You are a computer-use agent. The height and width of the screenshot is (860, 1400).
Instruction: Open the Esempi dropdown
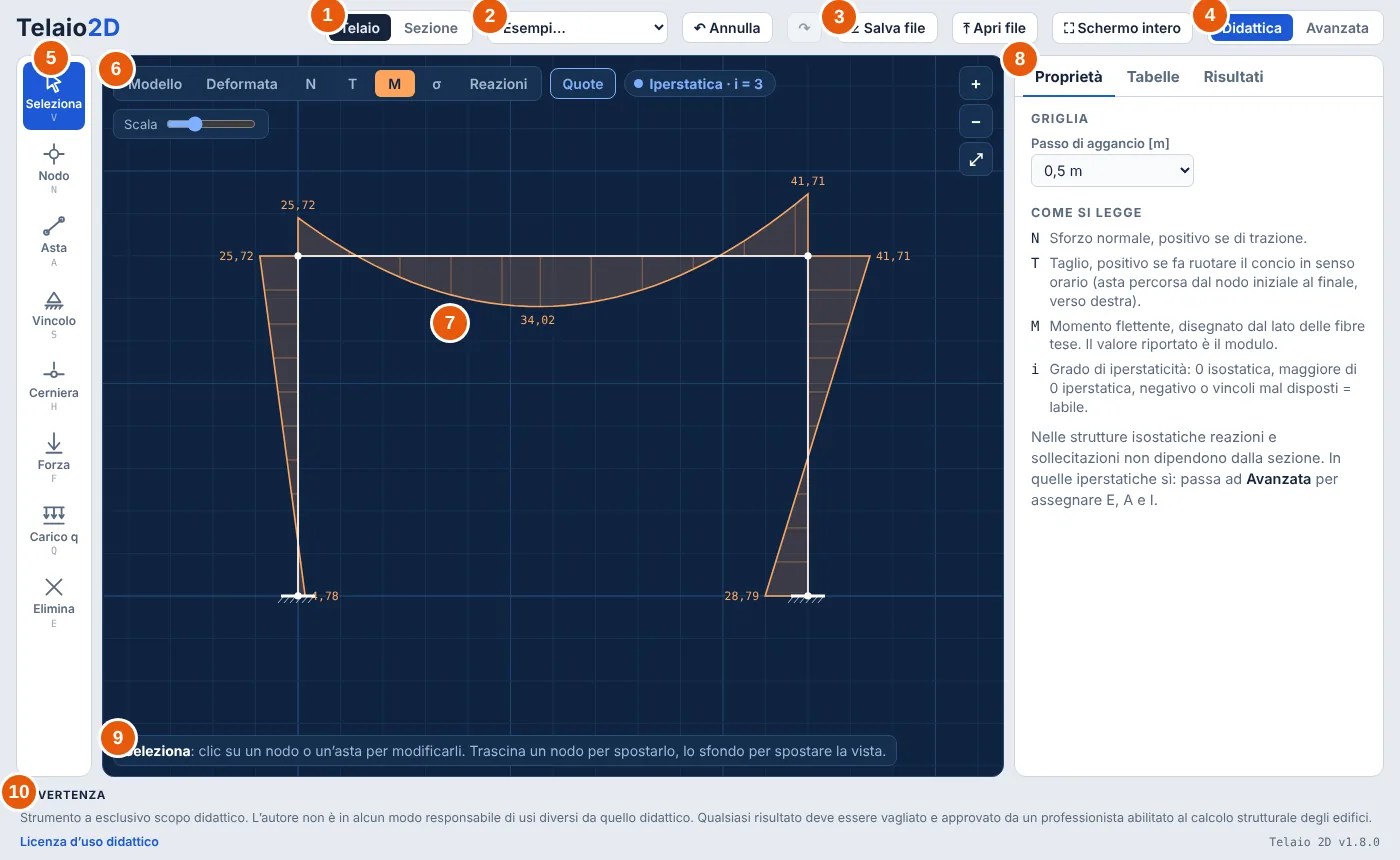(577, 28)
